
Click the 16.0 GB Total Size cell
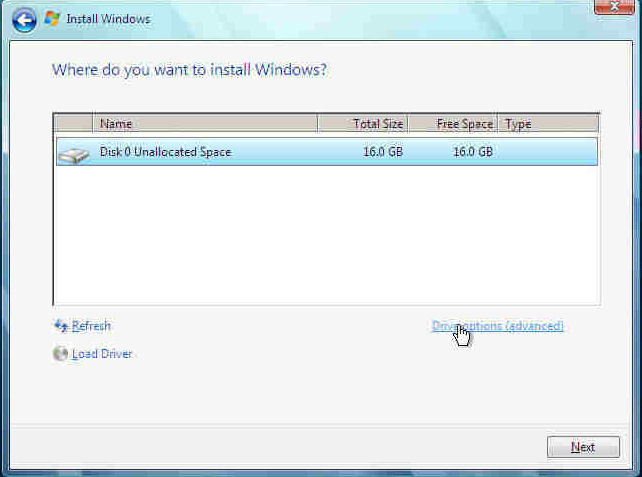[x=383, y=152]
